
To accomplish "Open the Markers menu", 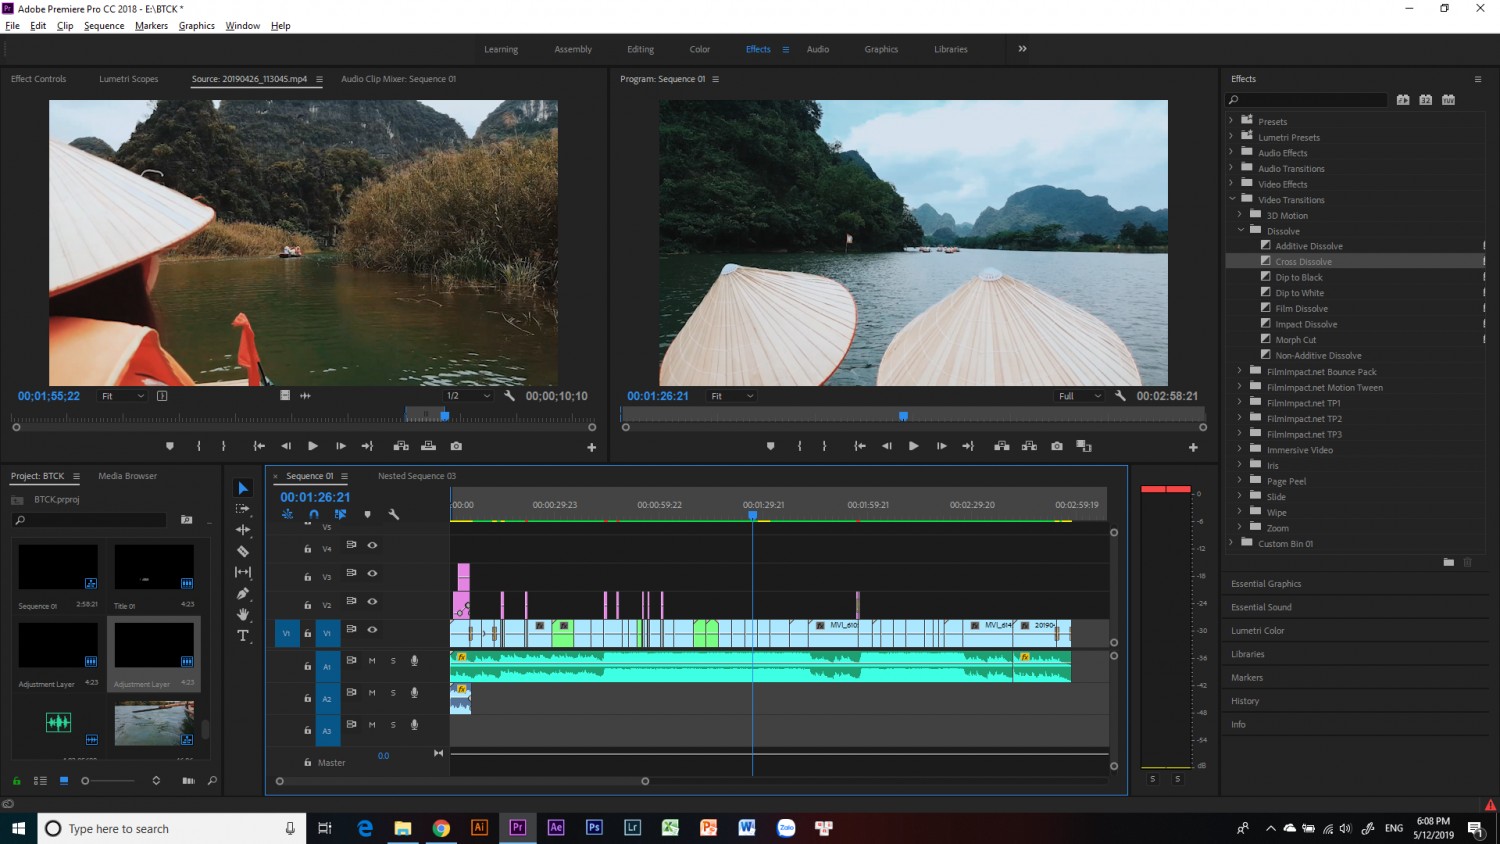I will 151,26.
